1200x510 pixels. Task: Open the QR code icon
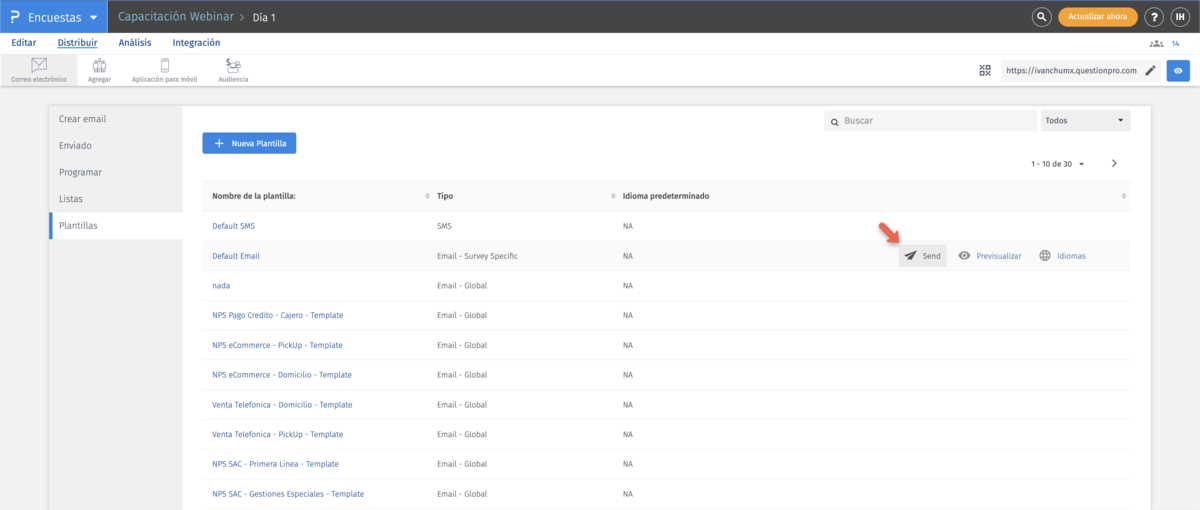pyautogui.click(x=985, y=71)
